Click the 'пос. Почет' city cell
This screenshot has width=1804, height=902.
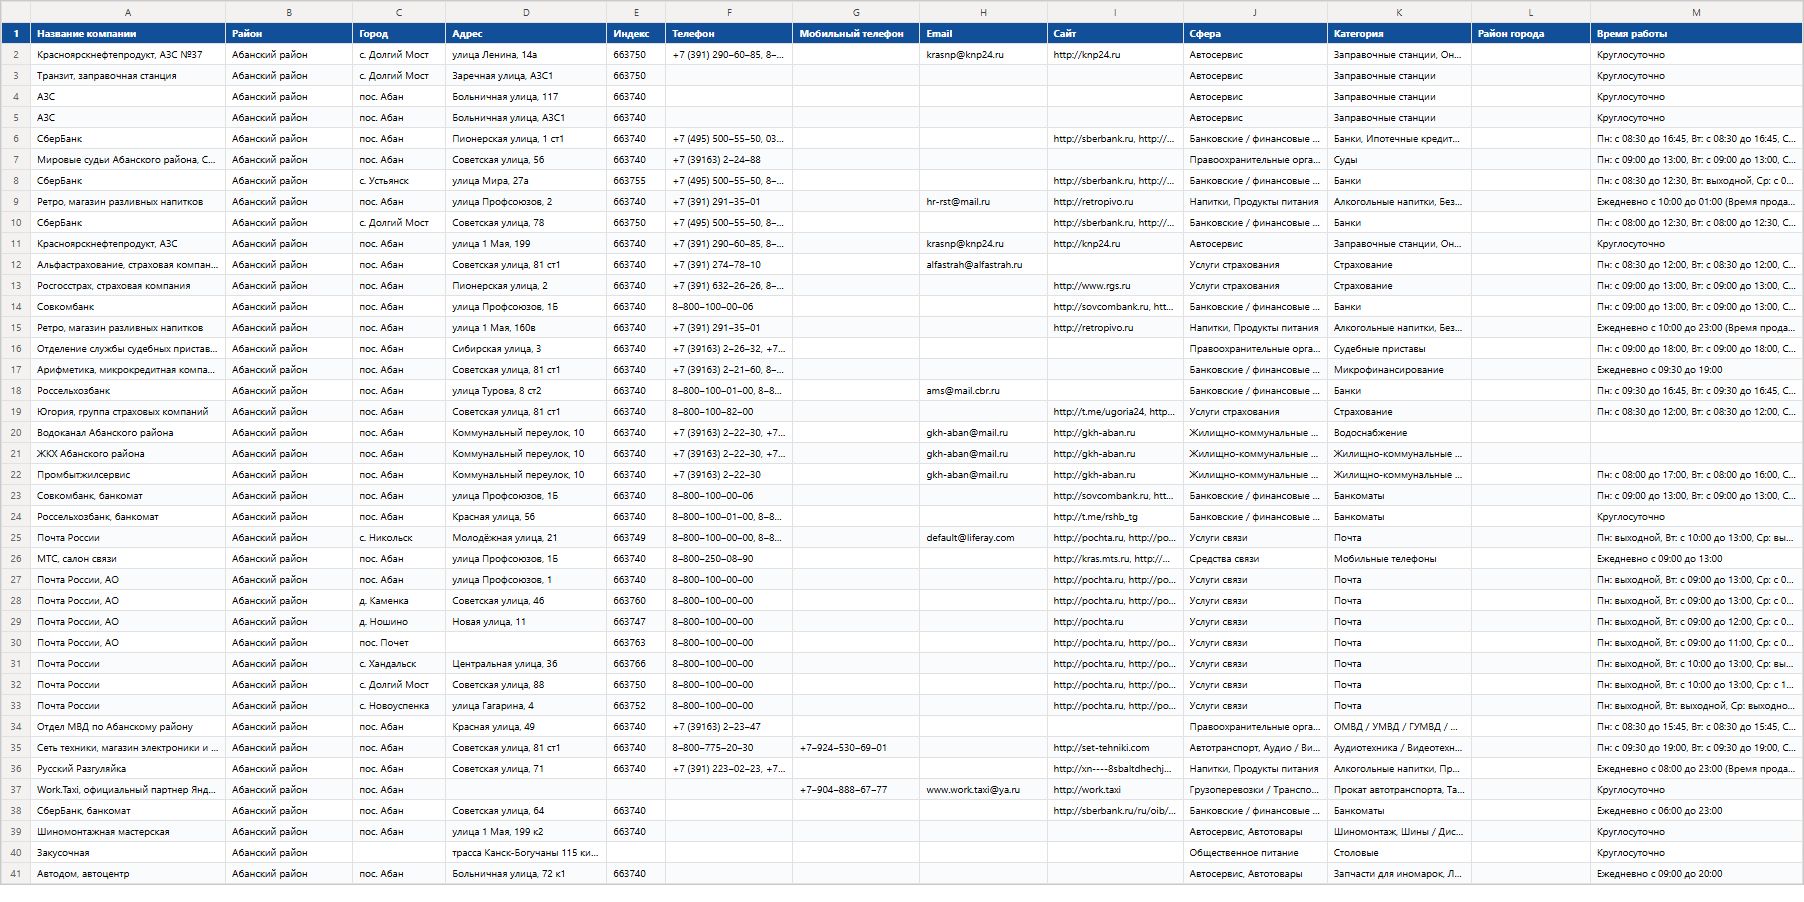tap(399, 643)
